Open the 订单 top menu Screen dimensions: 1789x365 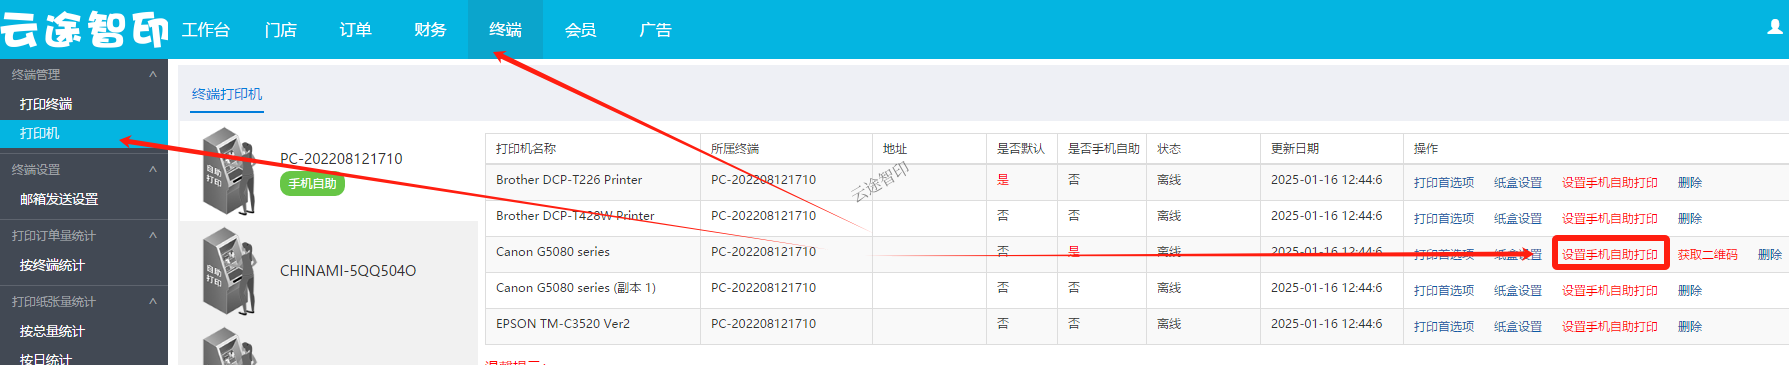point(355,30)
